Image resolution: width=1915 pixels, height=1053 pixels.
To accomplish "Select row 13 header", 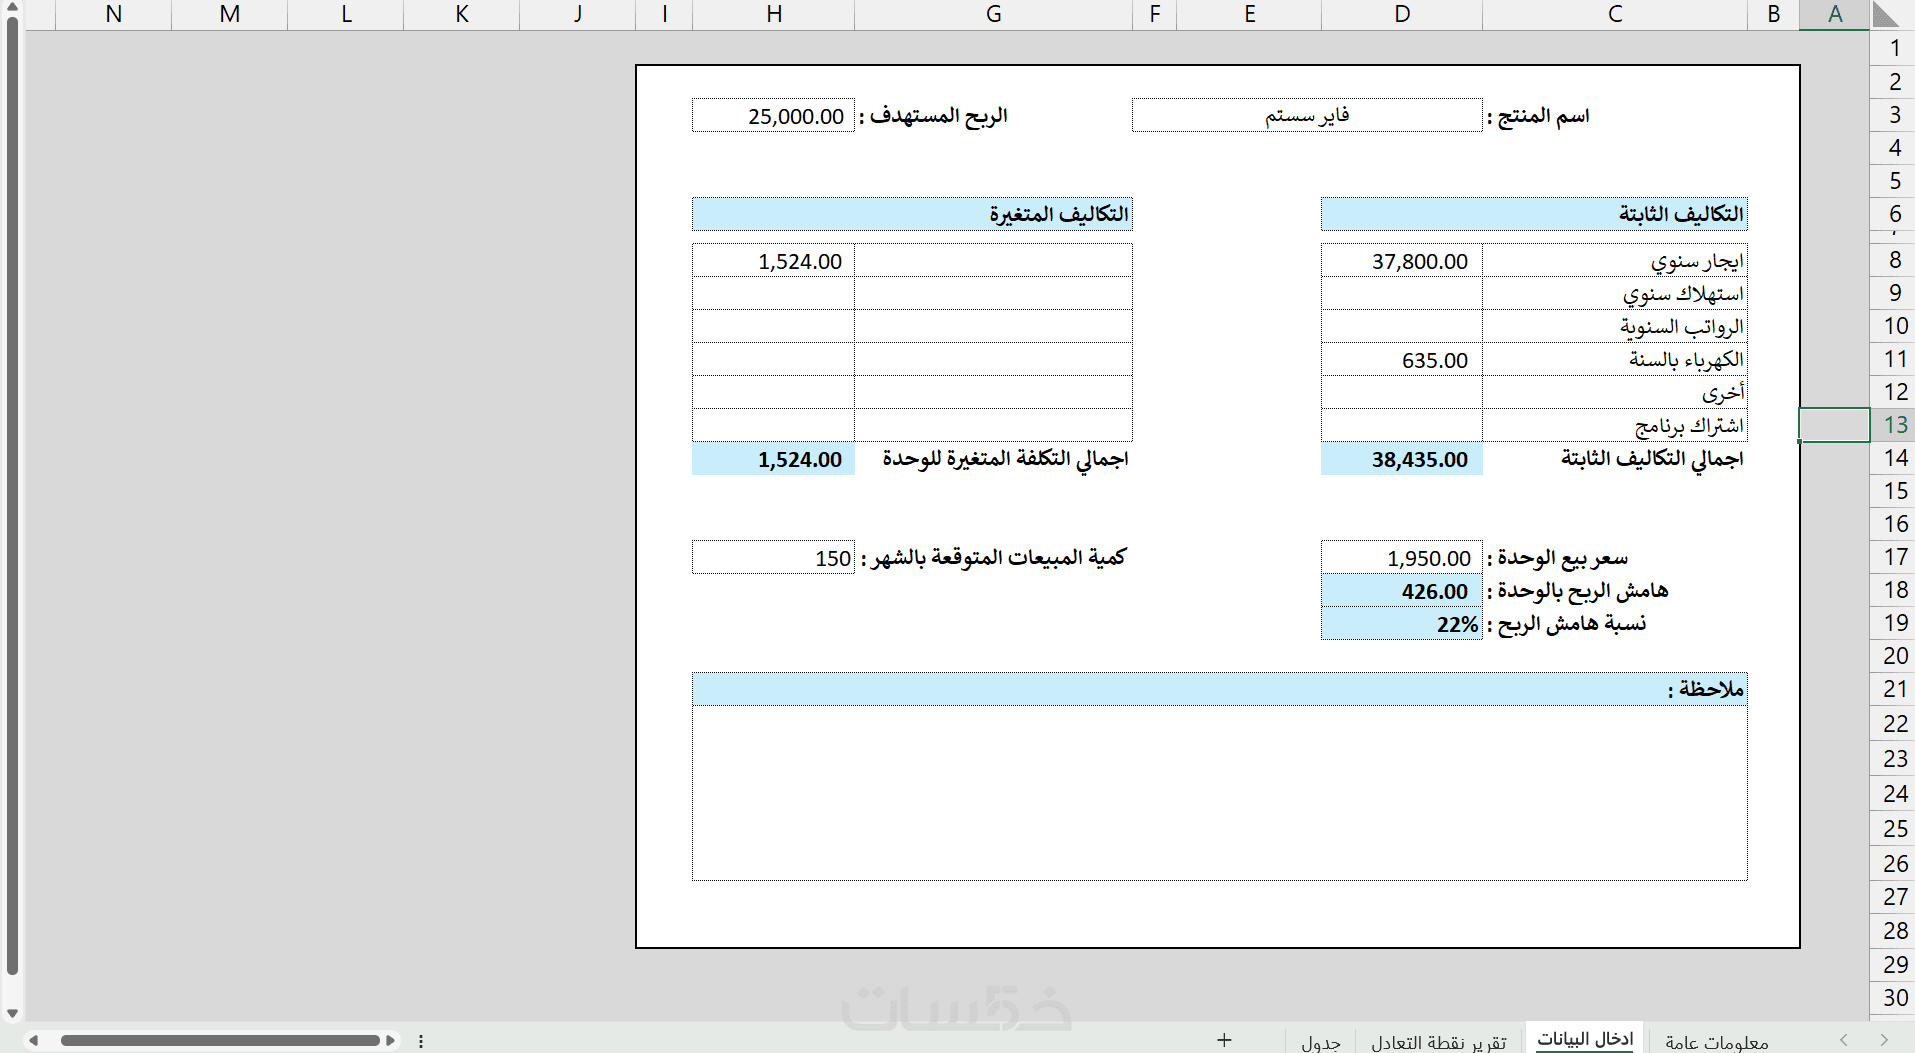I will (1894, 425).
